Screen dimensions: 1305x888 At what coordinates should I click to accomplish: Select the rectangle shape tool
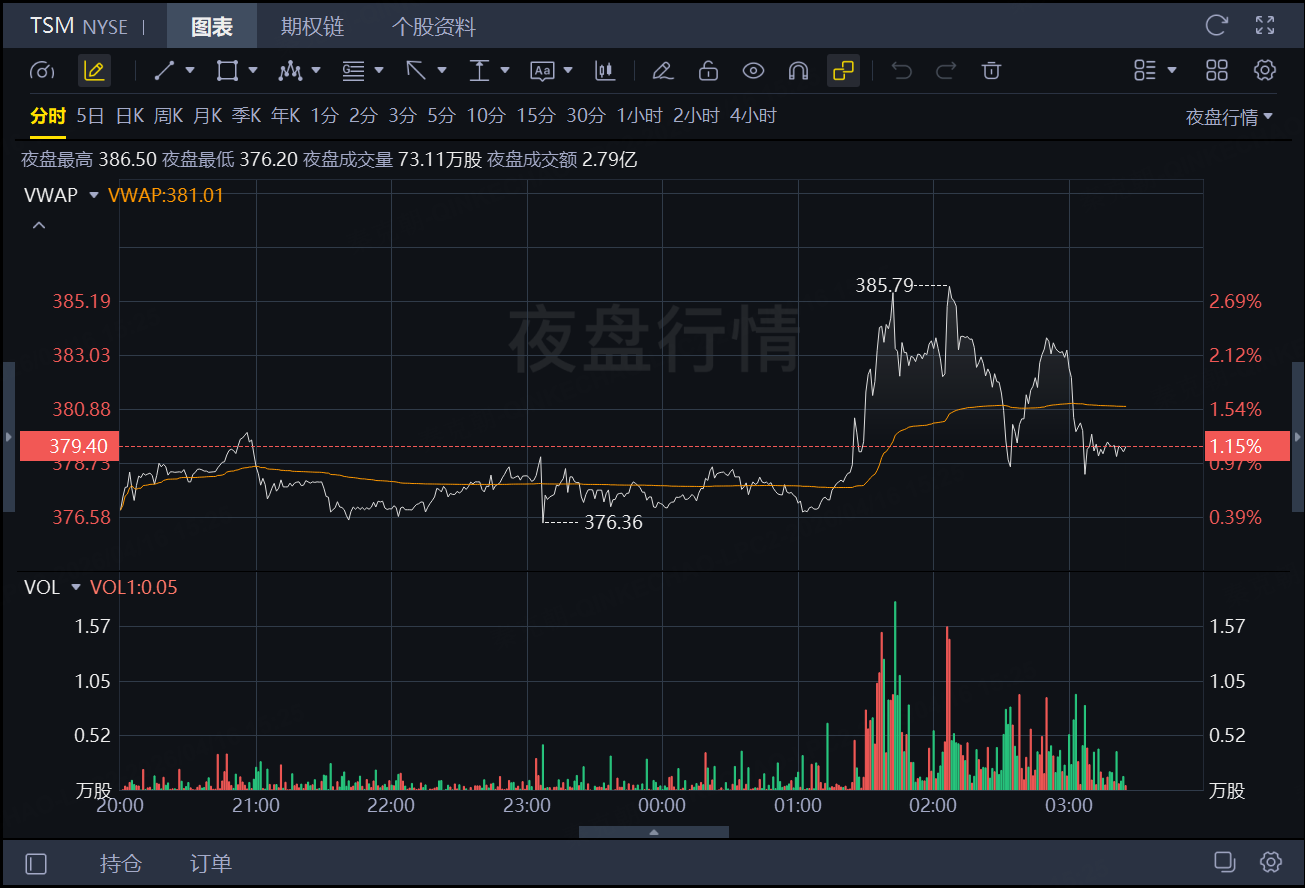227,71
